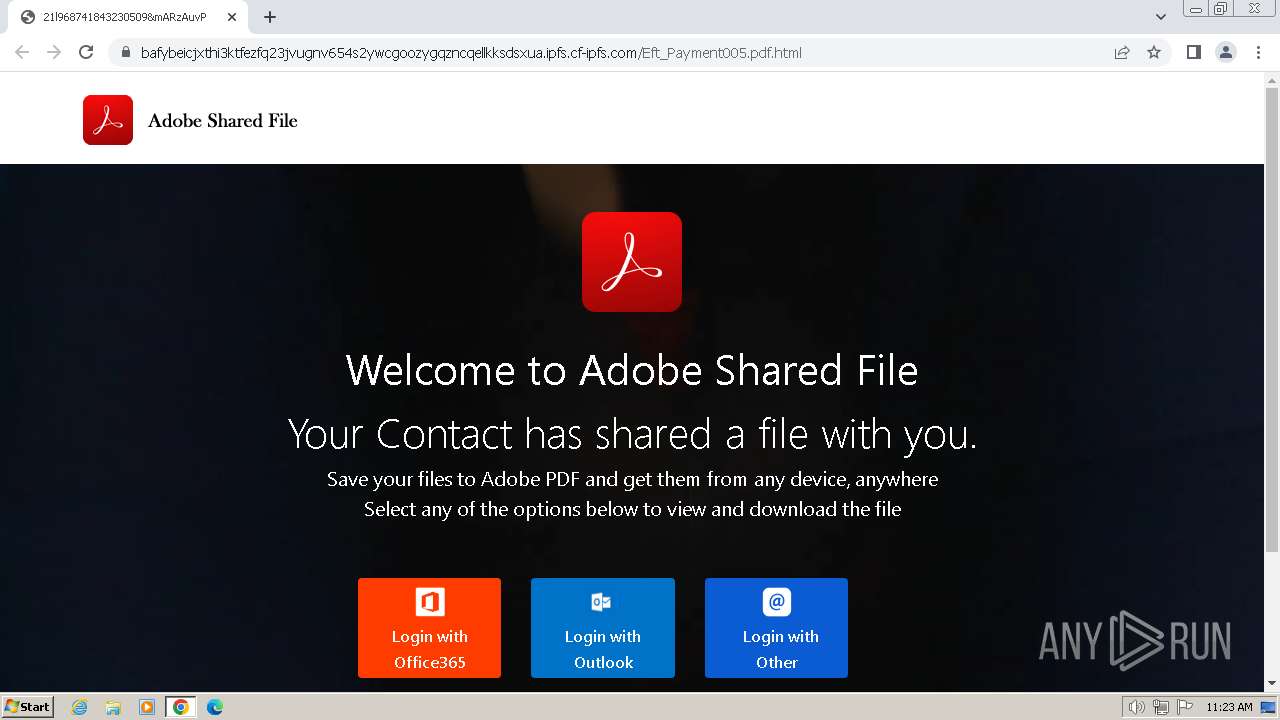Click the volume speaker tray icon
This screenshot has height=720, width=1280.
[x=1137, y=707]
